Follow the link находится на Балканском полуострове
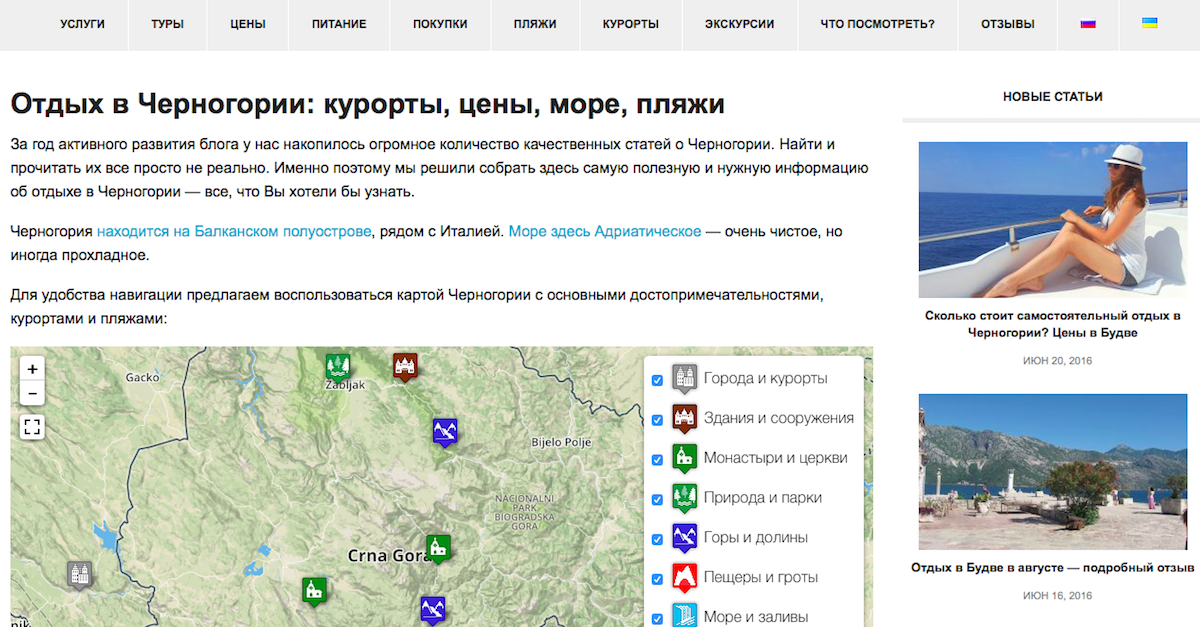This screenshot has height=627, width=1200. click(x=234, y=232)
